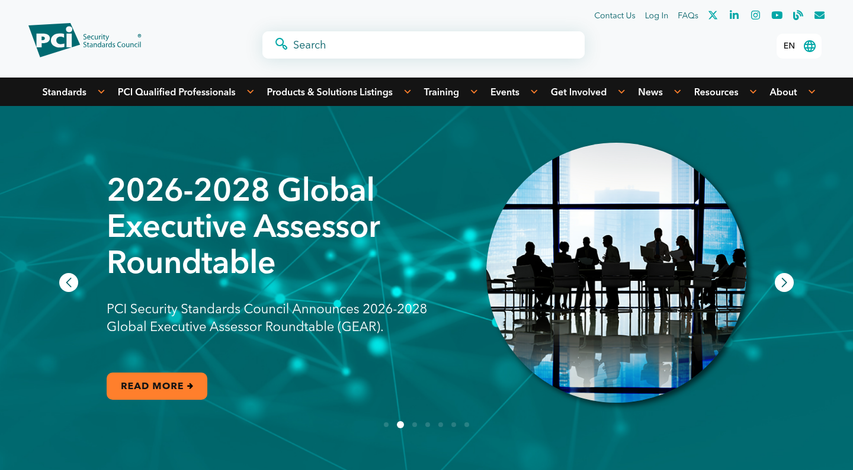
Task: Click the Contact Us link
Action: pyautogui.click(x=614, y=16)
